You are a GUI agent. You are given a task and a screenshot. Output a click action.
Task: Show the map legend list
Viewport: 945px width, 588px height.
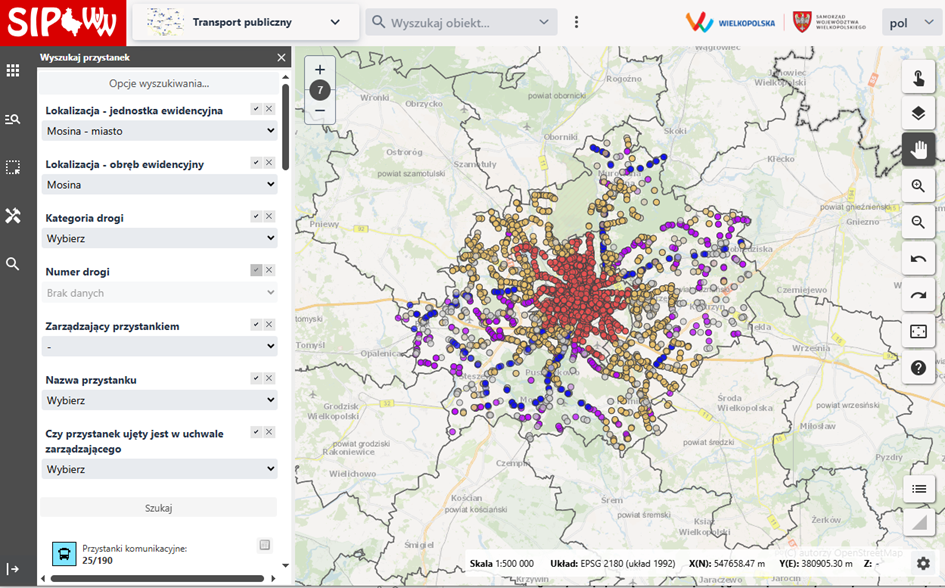coord(918,488)
